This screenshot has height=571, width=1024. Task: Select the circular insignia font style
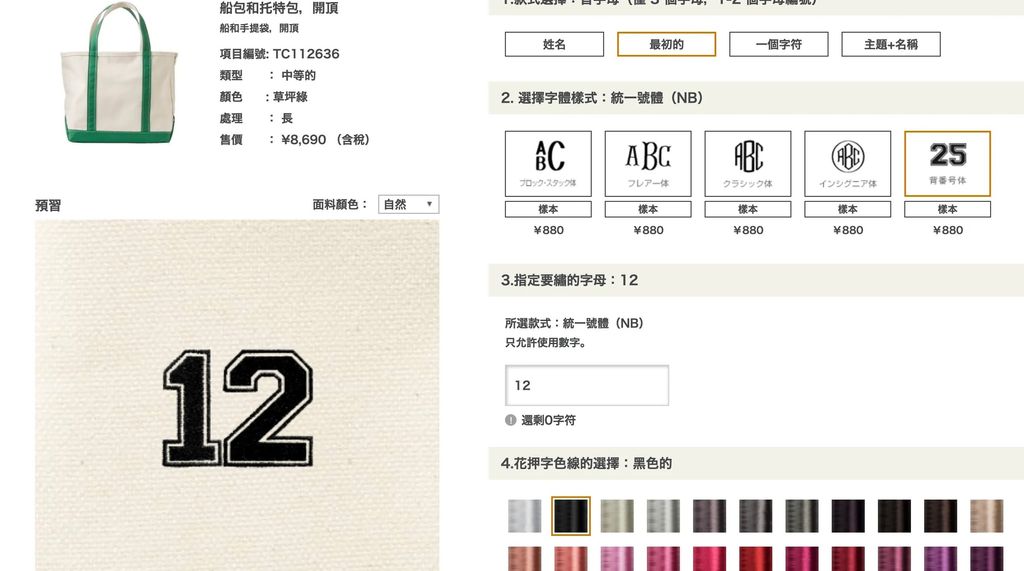pyautogui.click(x=848, y=163)
